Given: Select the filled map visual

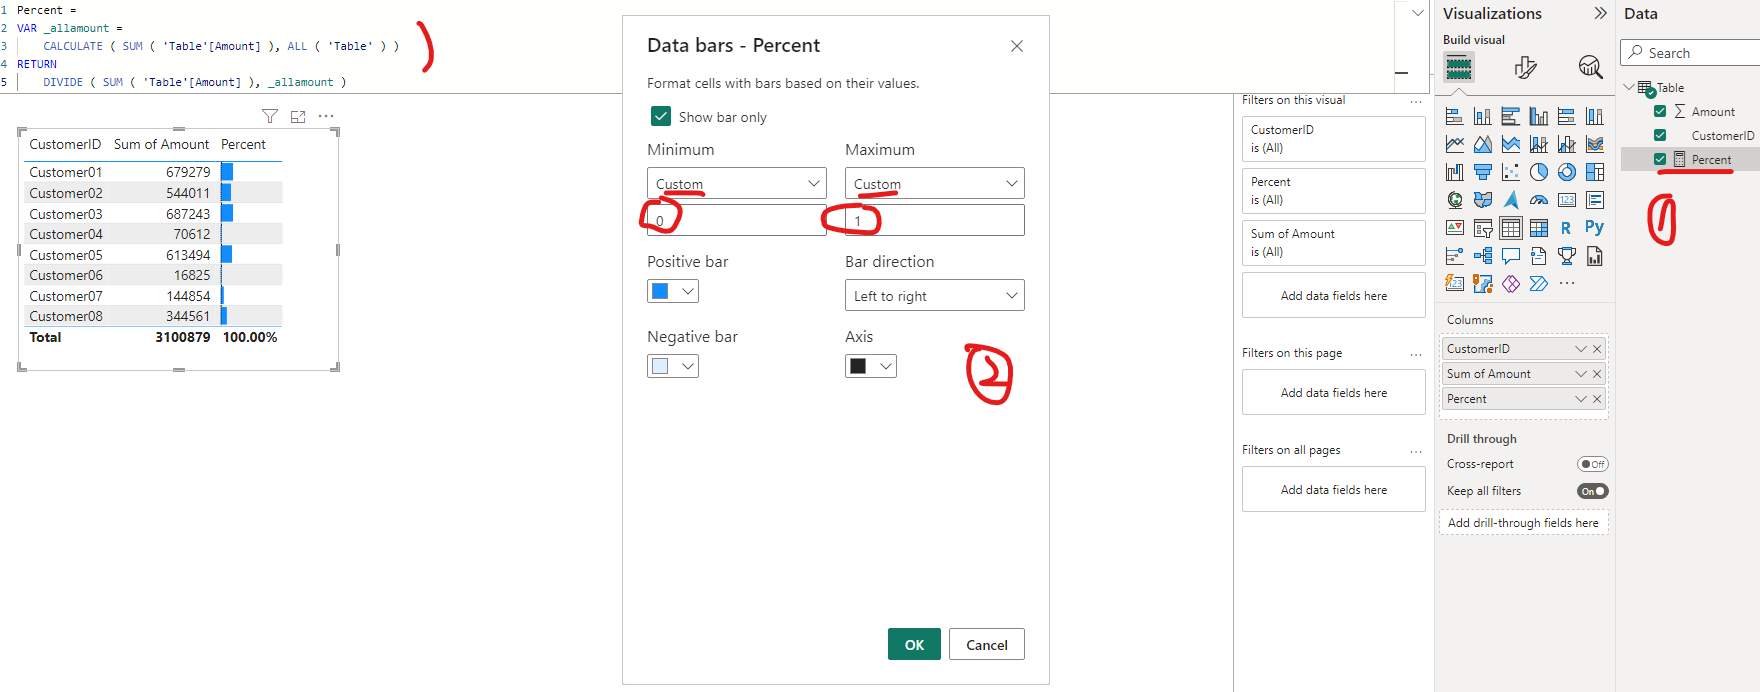Looking at the screenshot, I should (x=1483, y=200).
